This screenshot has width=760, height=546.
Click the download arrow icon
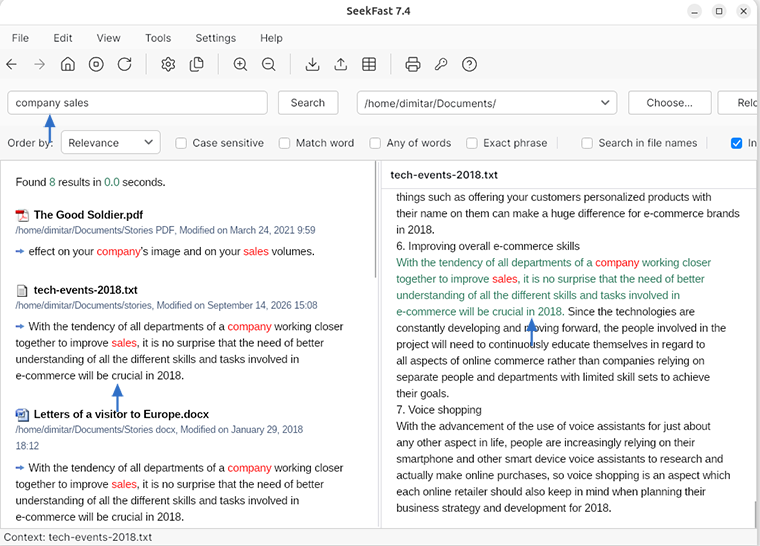[313, 64]
